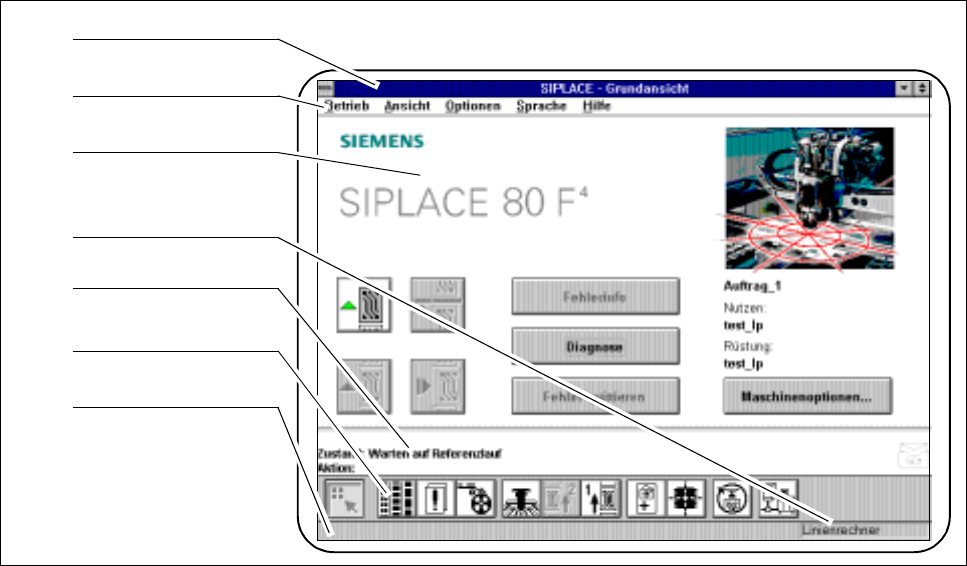
Task: Select the placement nozzle head icon
Action: [522, 498]
